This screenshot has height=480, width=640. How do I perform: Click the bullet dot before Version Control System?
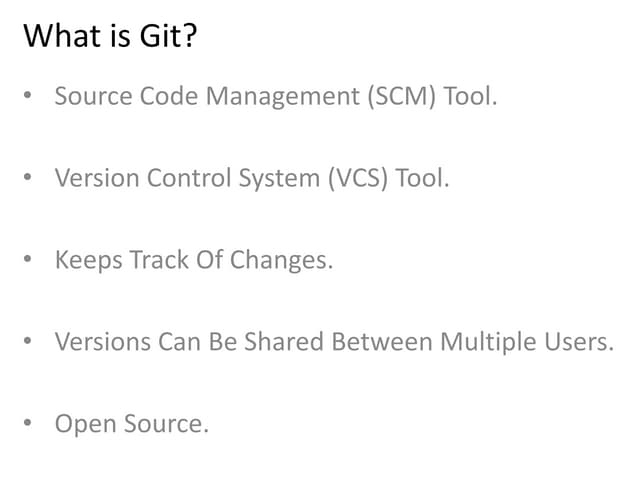29,179
